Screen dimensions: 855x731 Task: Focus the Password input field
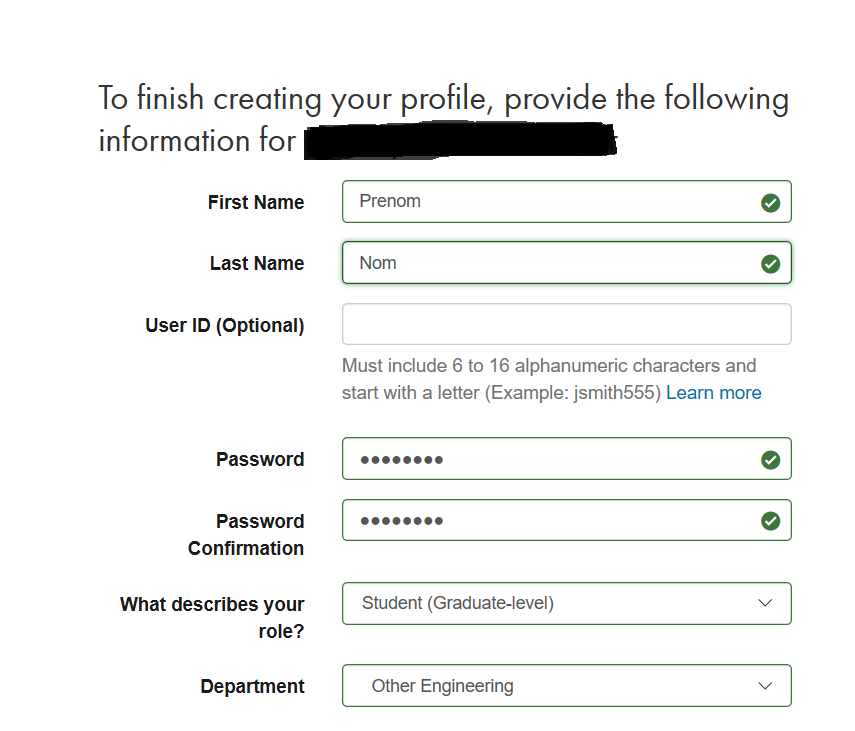pos(550,459)
